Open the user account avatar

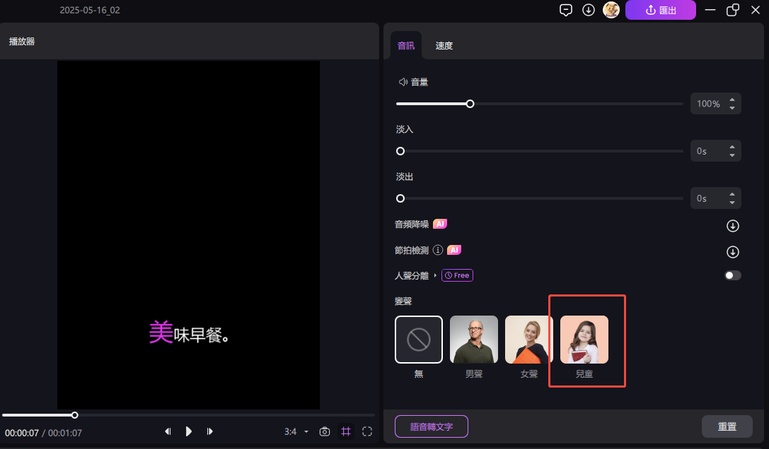[x=611, y=10]
